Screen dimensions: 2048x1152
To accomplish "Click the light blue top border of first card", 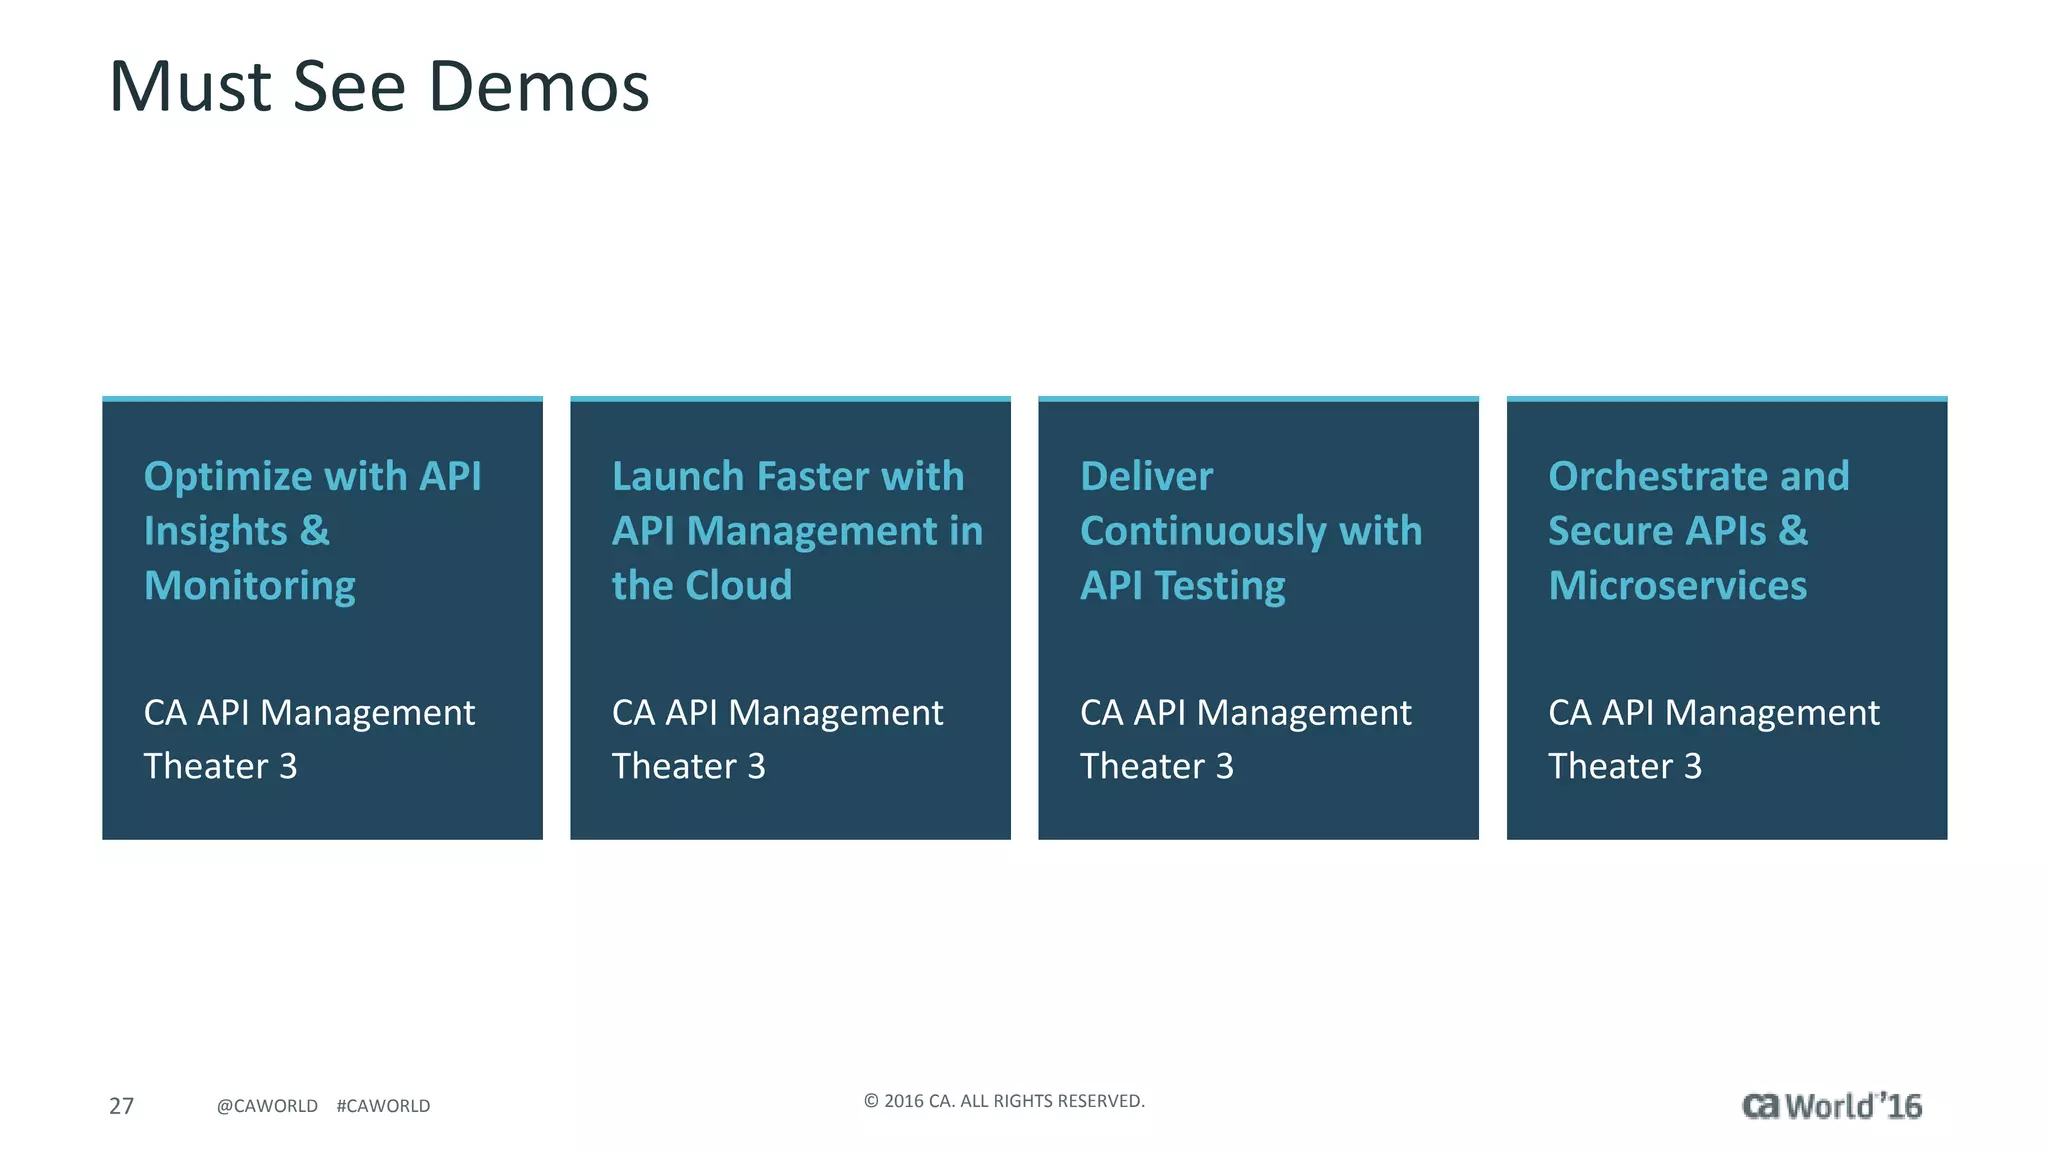I will [x=322, y=399].
